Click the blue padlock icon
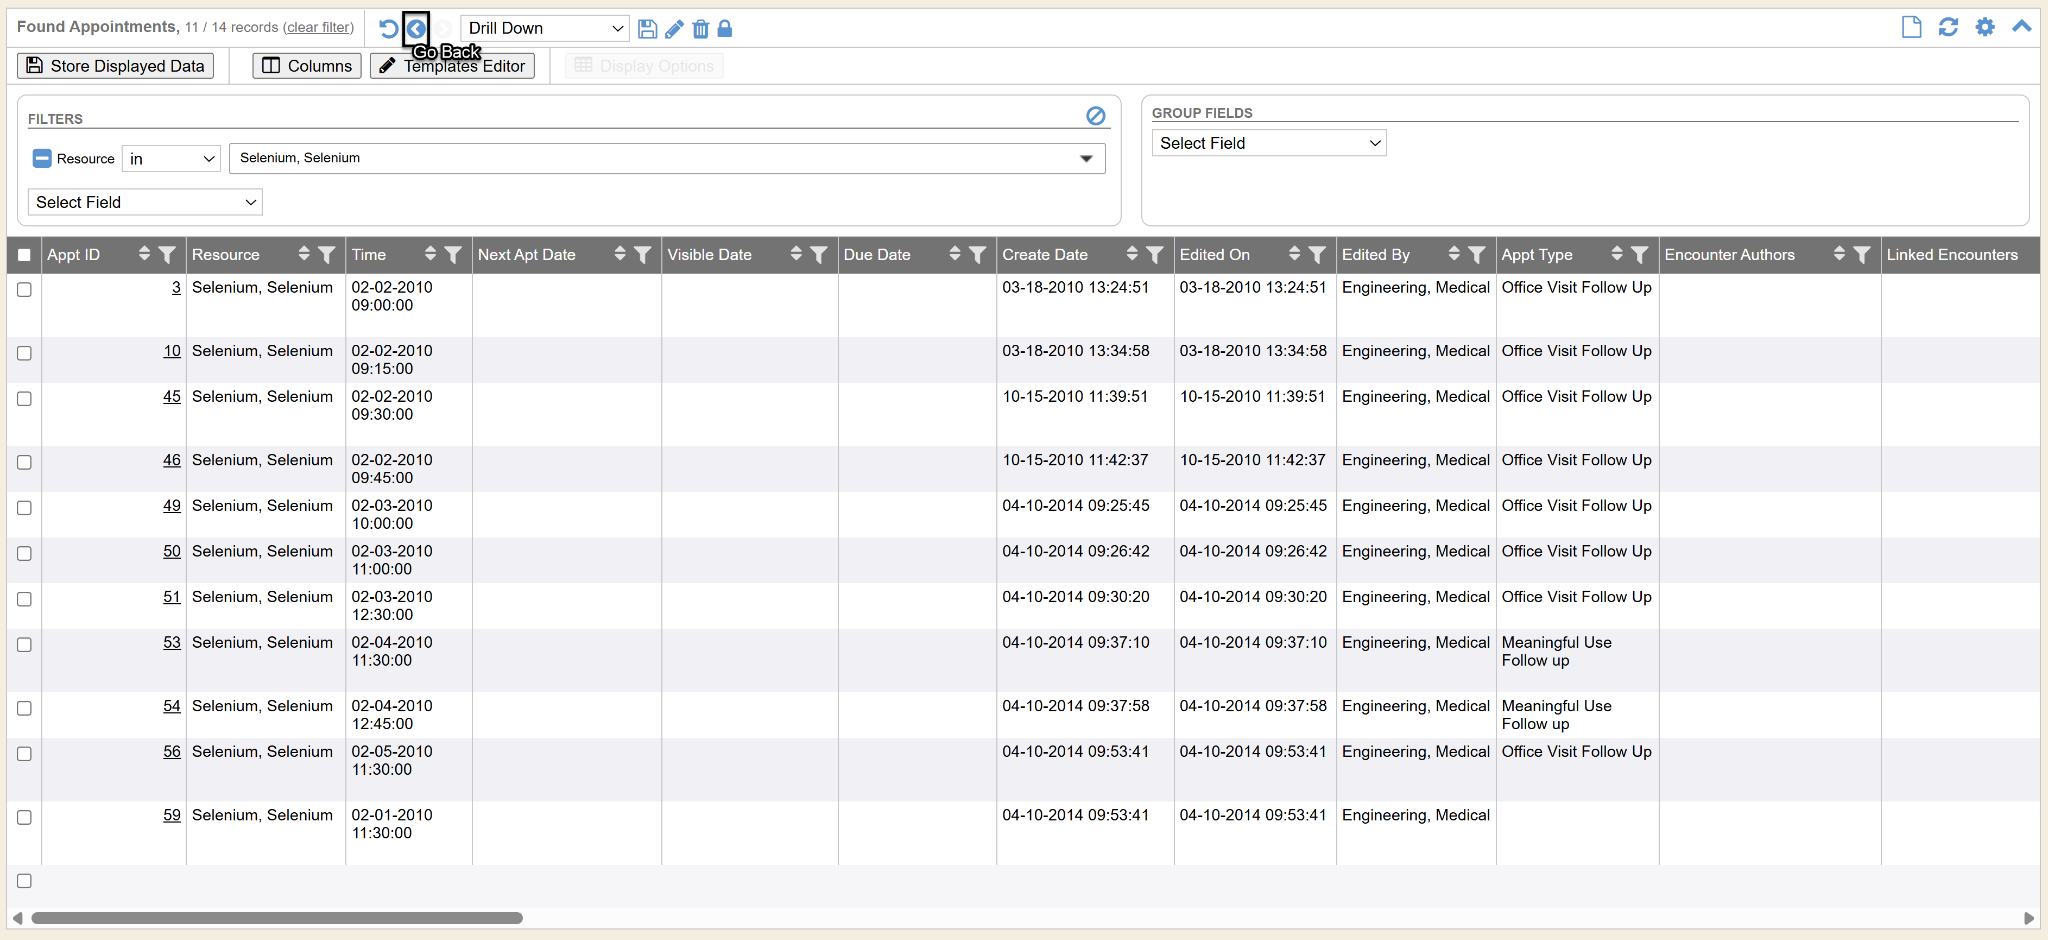The width and height of the screenshot is (2048, 940). click(x=725, y=29)
